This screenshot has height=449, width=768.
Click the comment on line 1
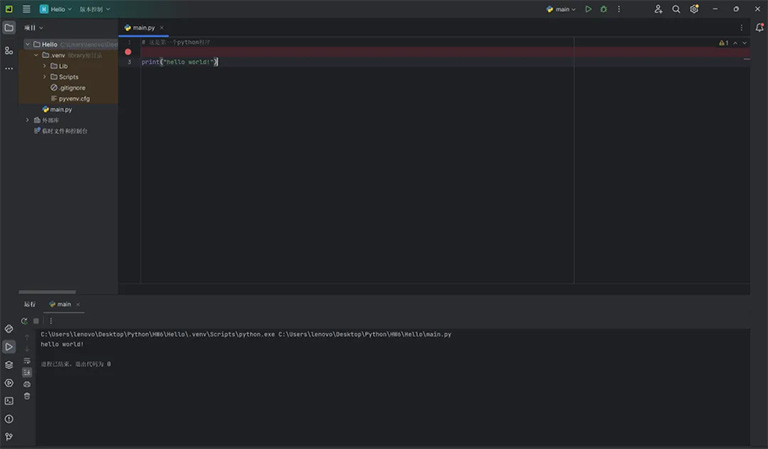pyautogui.click(x=176, y=42)
